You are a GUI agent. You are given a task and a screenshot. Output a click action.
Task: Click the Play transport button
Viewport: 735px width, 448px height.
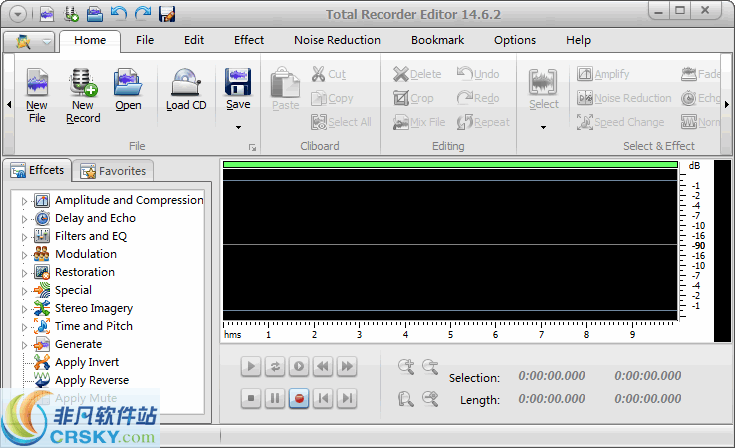(251, 366)
